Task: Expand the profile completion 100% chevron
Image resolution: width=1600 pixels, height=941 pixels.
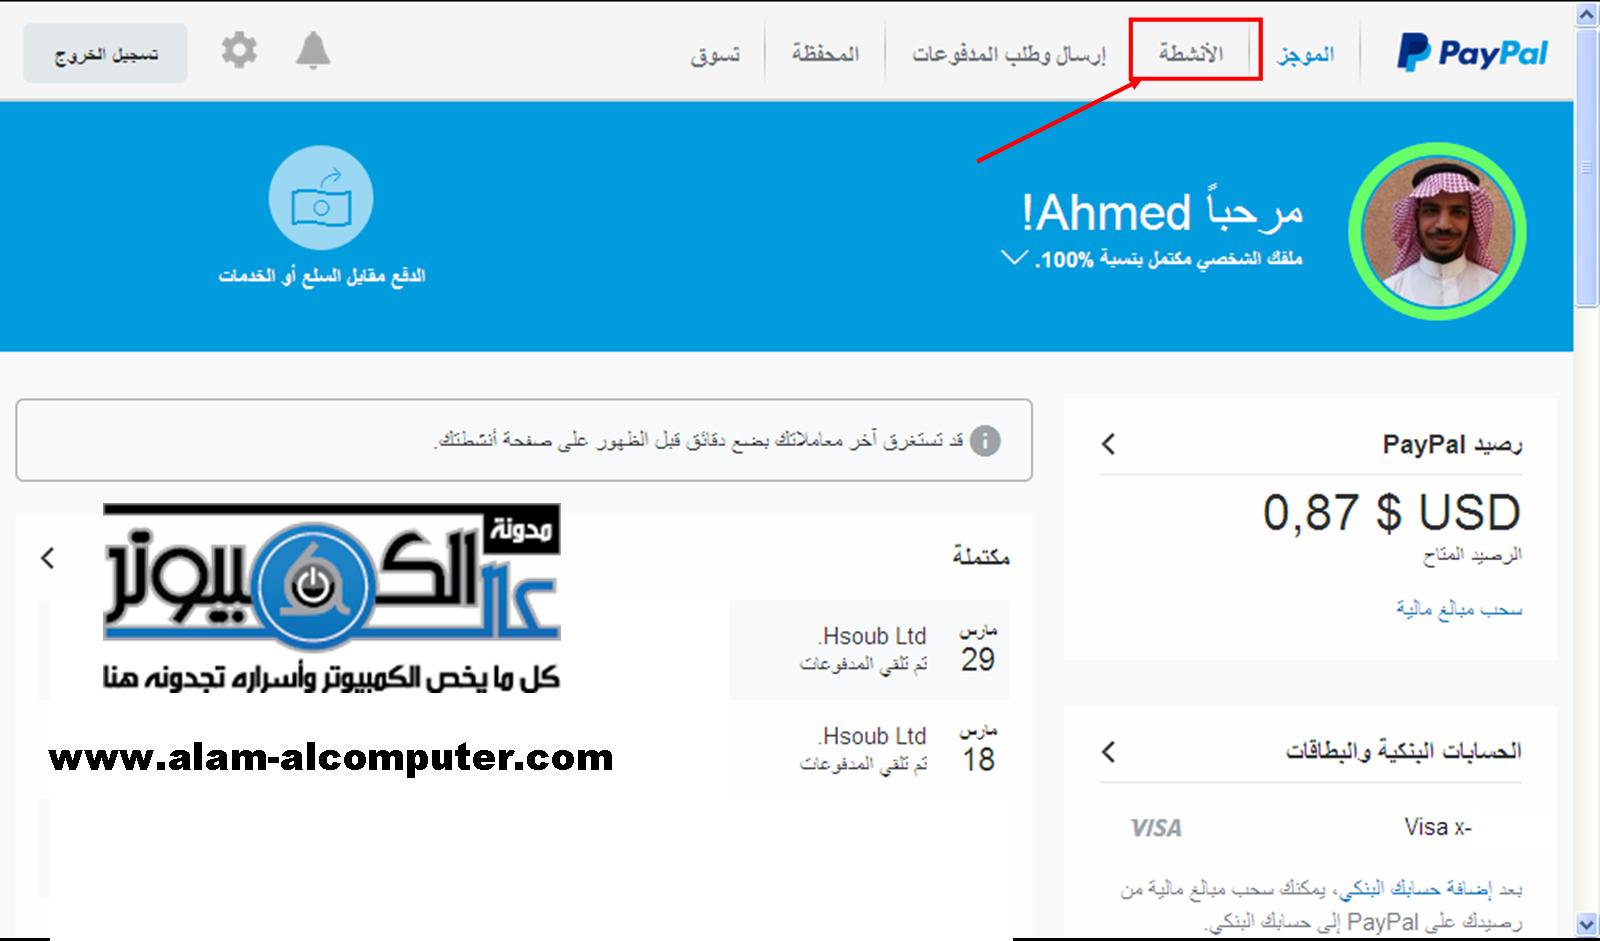Action: 1014,258
